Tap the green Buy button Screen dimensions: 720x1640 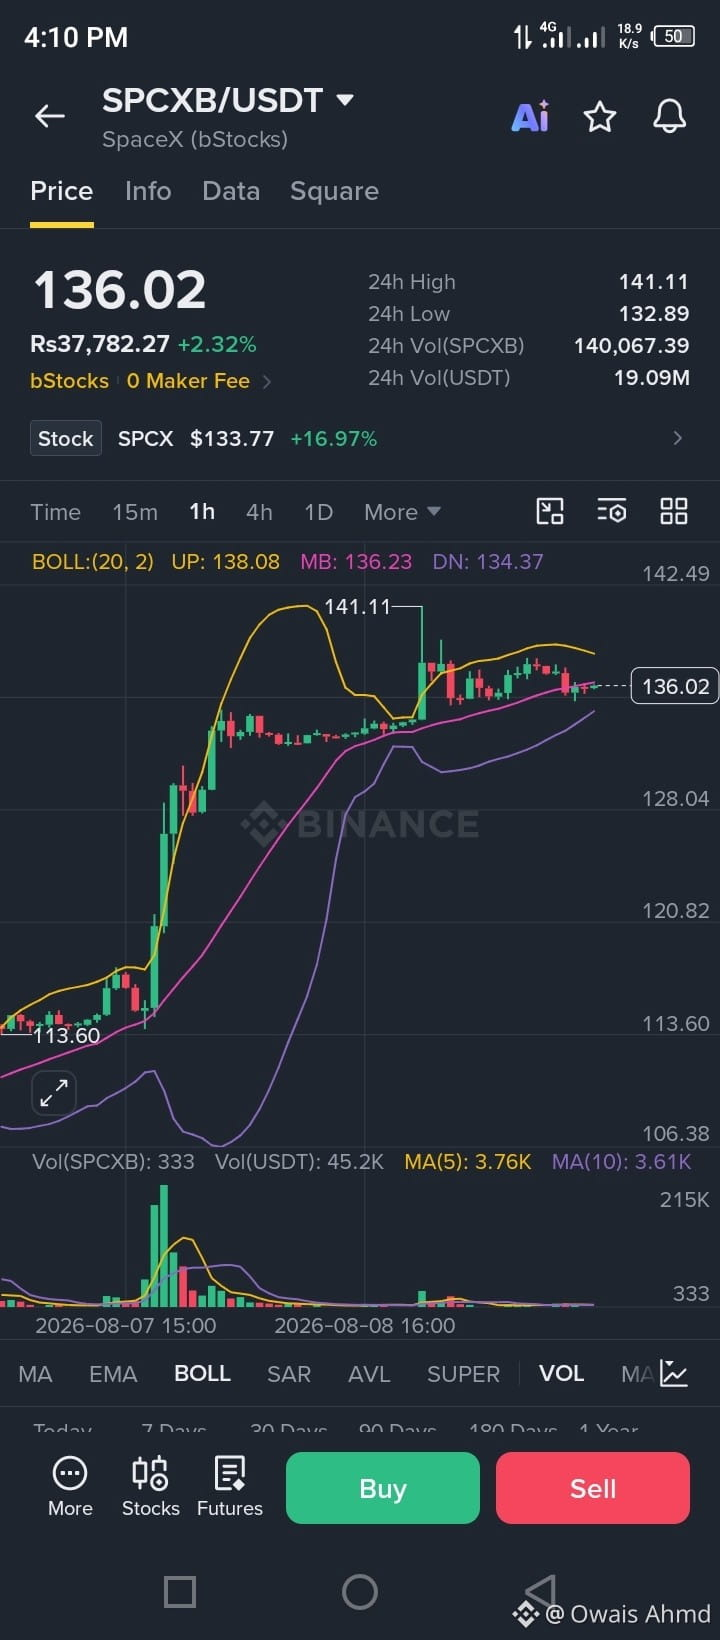(383, 1488)
